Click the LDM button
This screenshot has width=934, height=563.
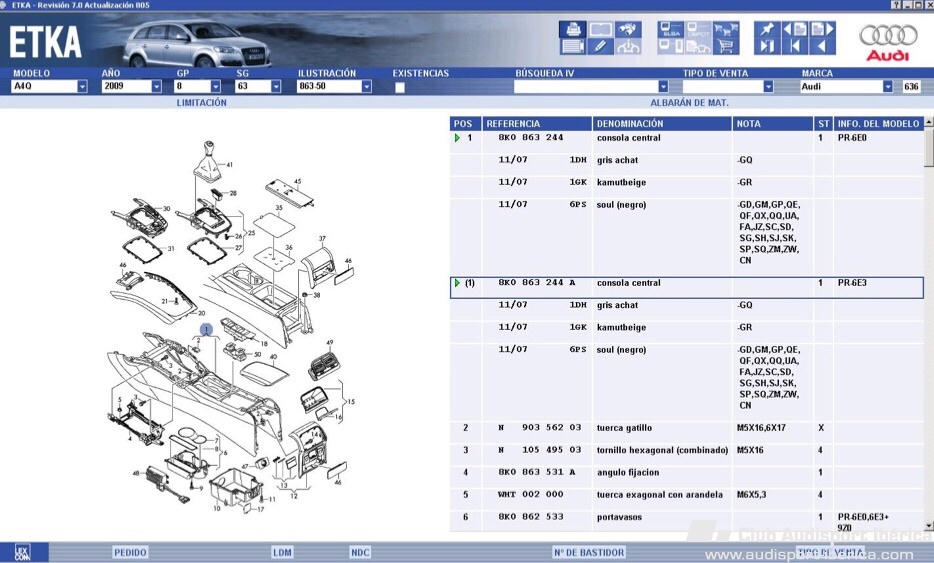point(282,552)
